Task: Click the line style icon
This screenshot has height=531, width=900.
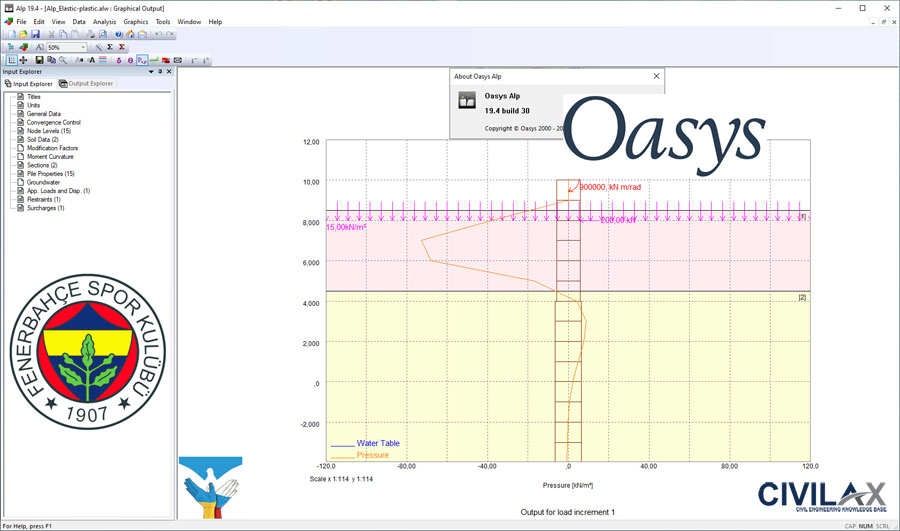Action: pyautogui.click(x=79, y=60)
